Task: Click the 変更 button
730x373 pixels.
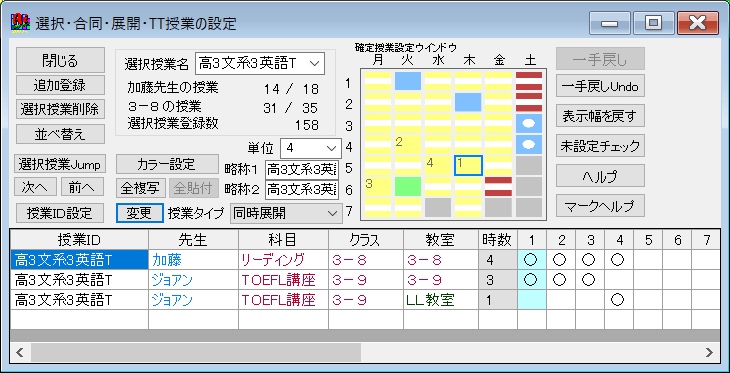Action: pos(140,213)
